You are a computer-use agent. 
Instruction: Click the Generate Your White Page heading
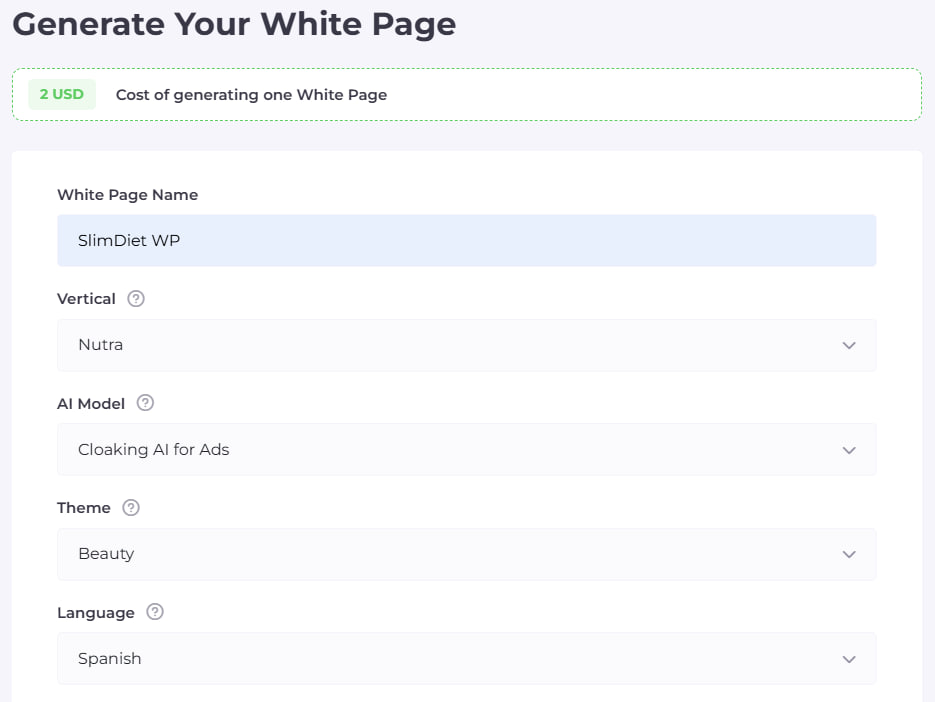point(234,24)
